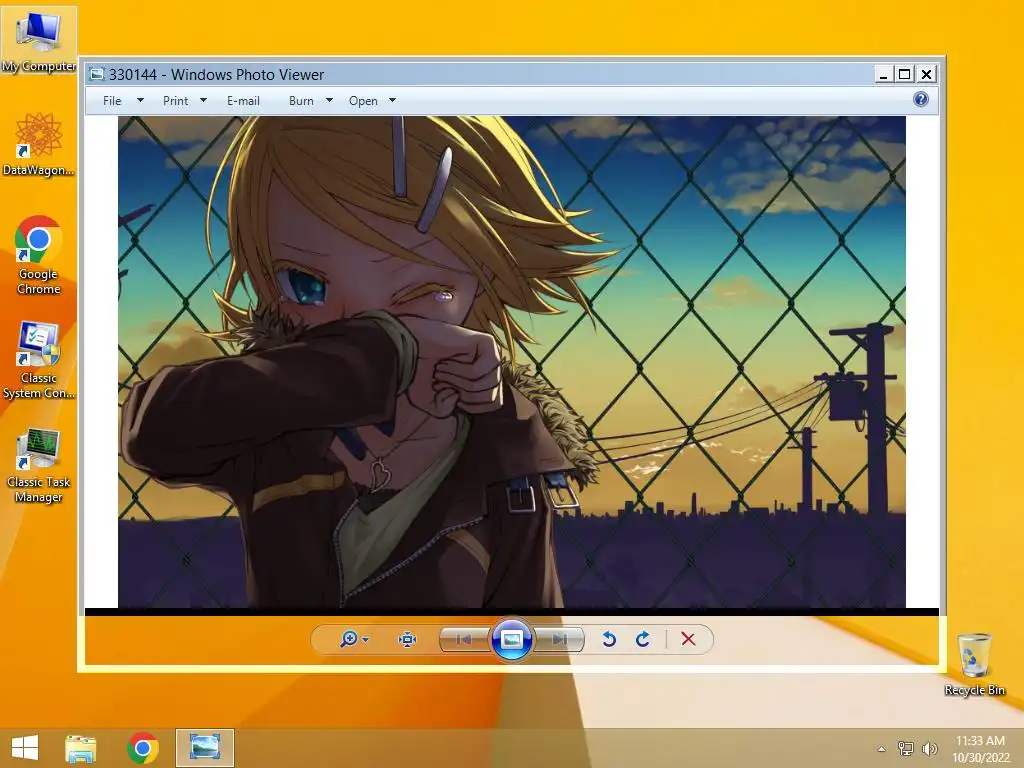
Task: Open File Explorer from the taskbar
Action: pyautogui.click(x=81, y=748)
